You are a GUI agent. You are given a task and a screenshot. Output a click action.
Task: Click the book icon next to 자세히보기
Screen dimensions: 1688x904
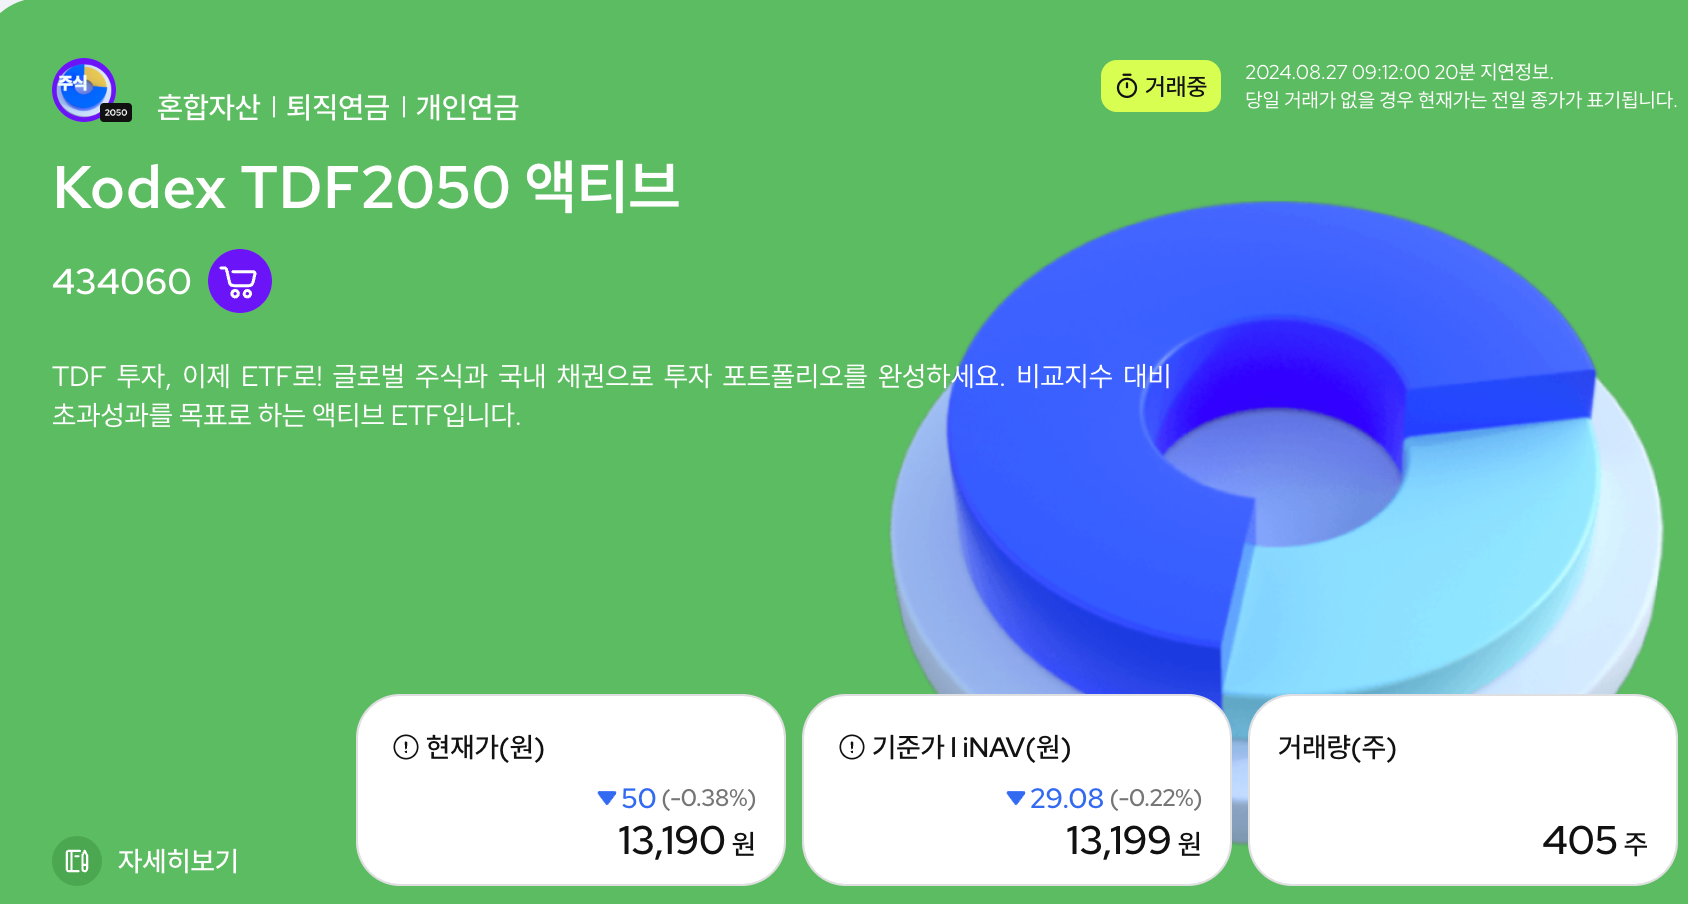78,860
